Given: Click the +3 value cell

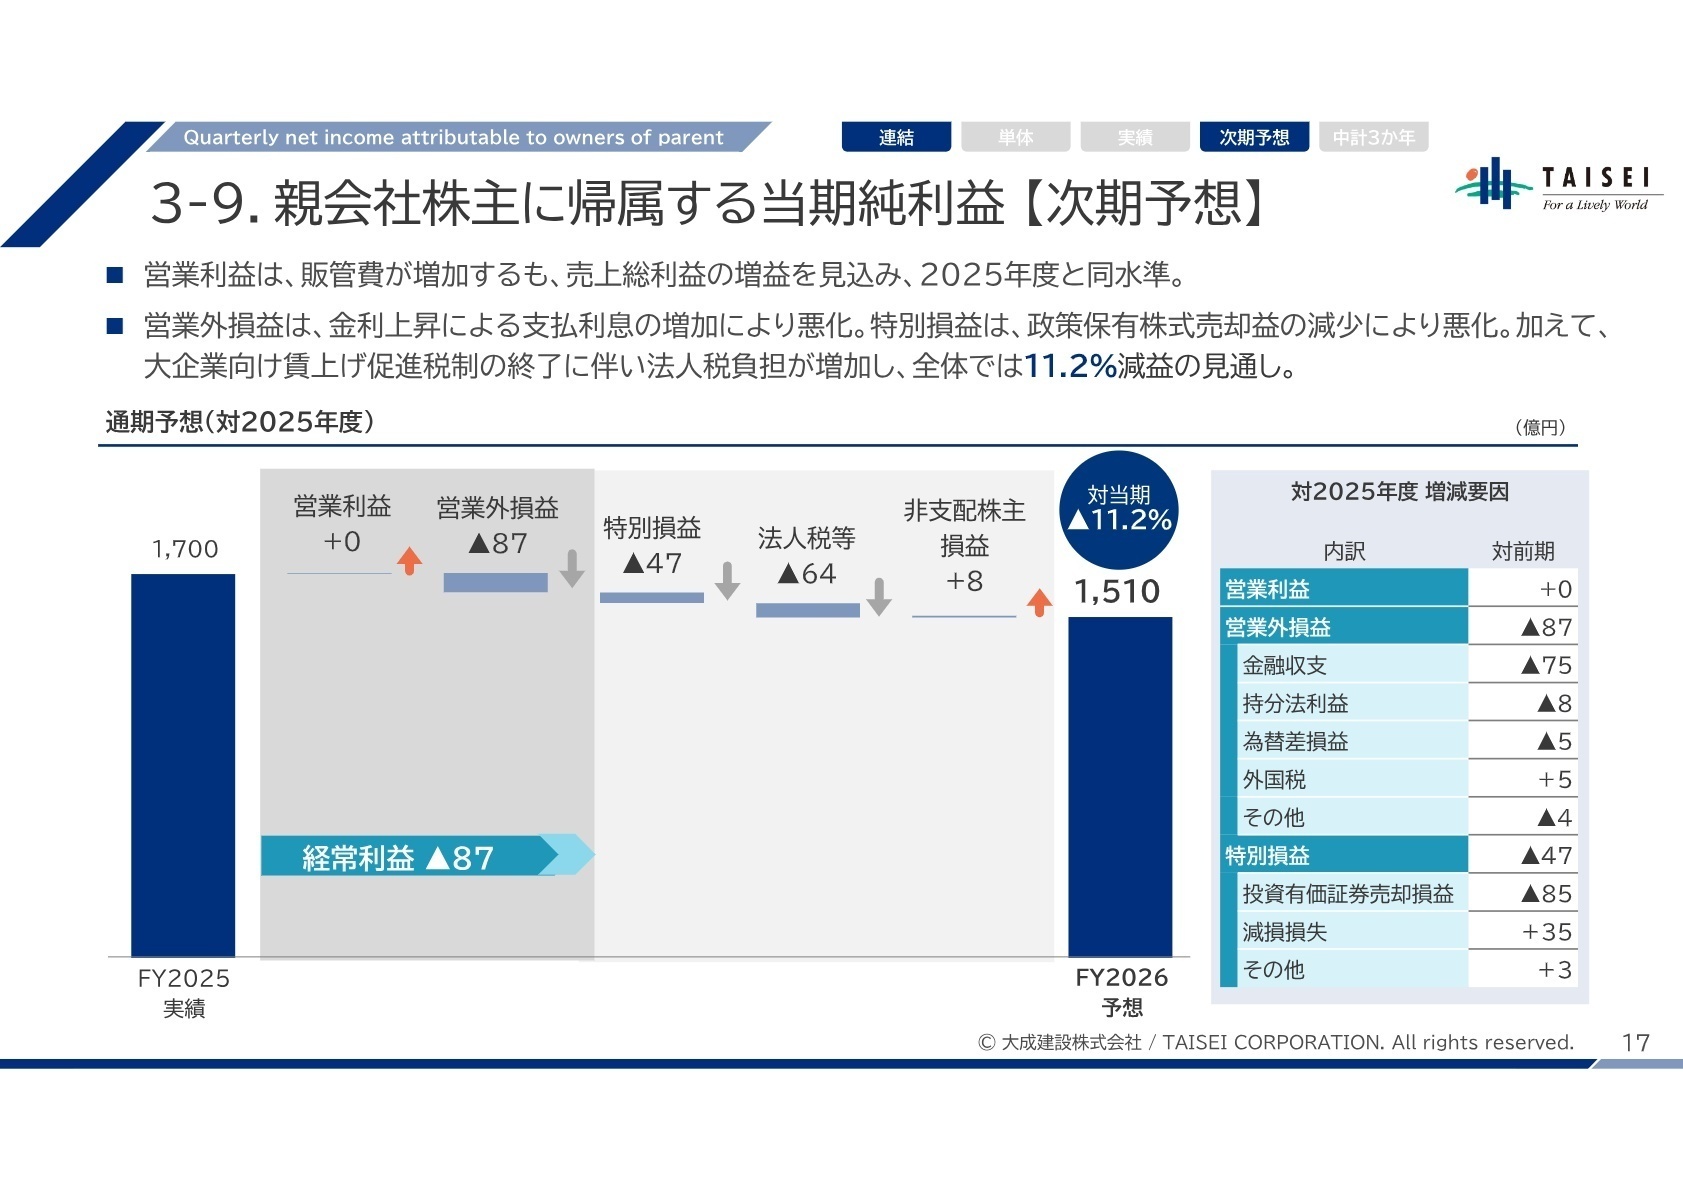Looking at the screenshot, I should [1523, 969].
